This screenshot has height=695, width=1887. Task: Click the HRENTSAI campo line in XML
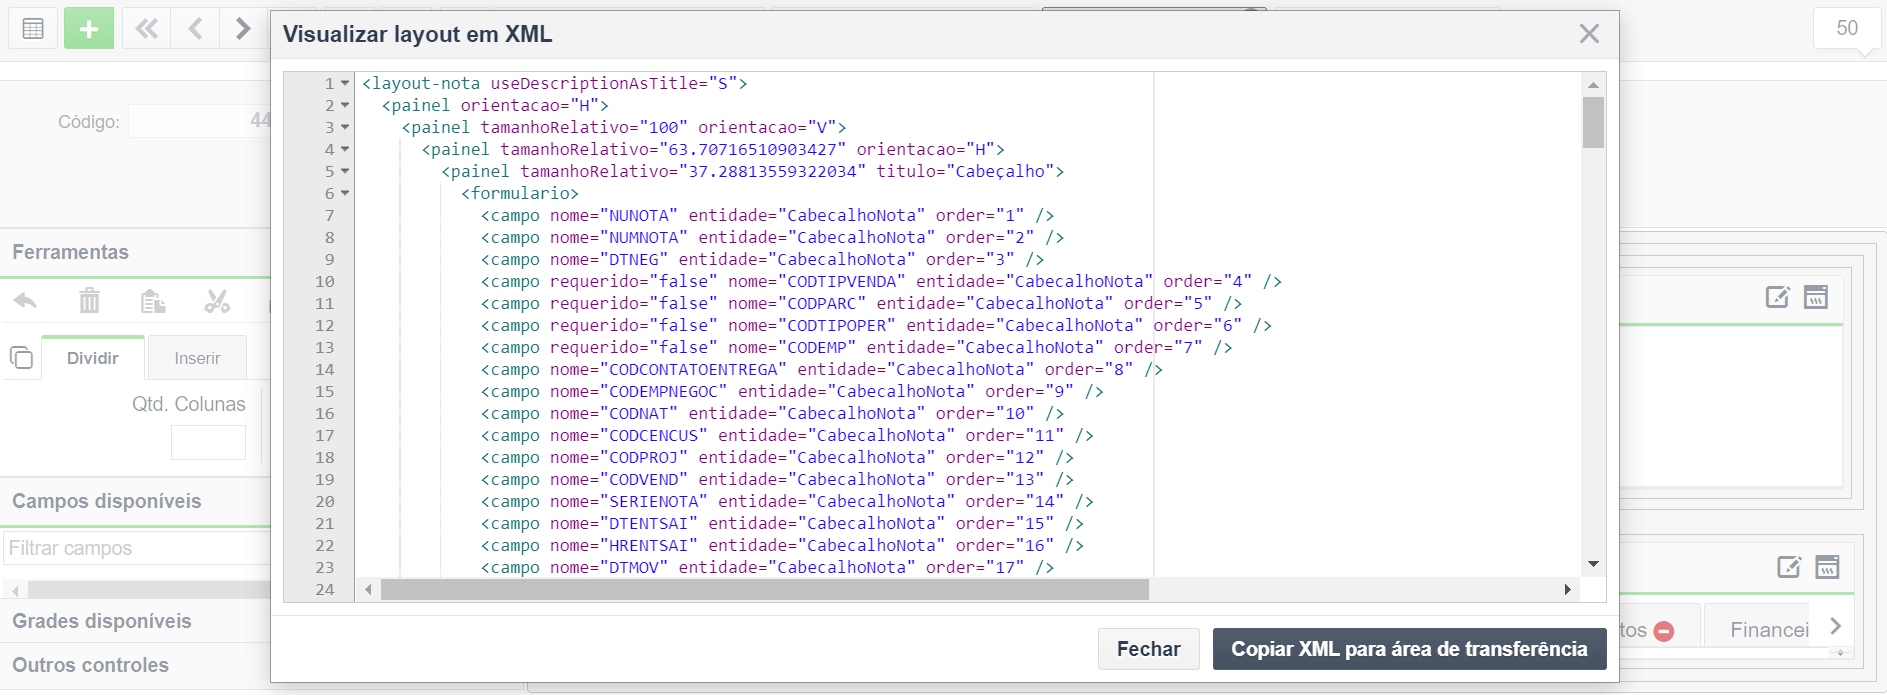[782, 545]
